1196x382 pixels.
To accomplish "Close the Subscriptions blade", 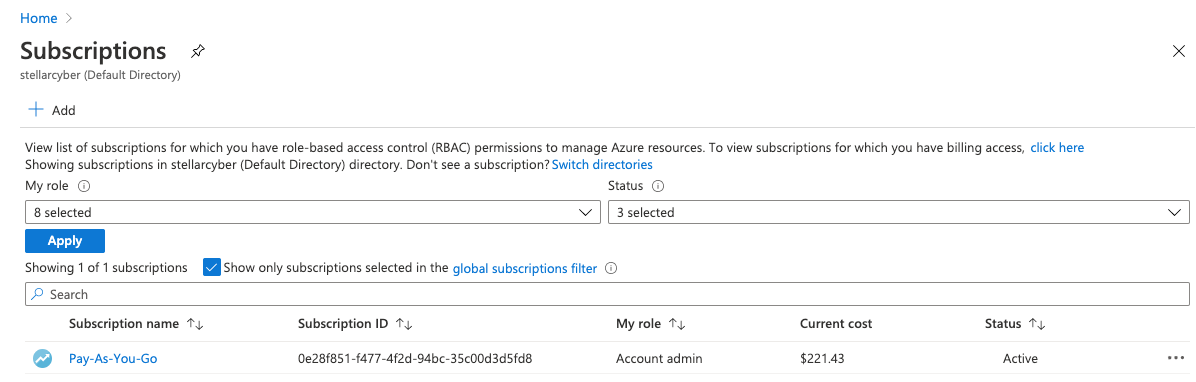I will click(1178, 51).
